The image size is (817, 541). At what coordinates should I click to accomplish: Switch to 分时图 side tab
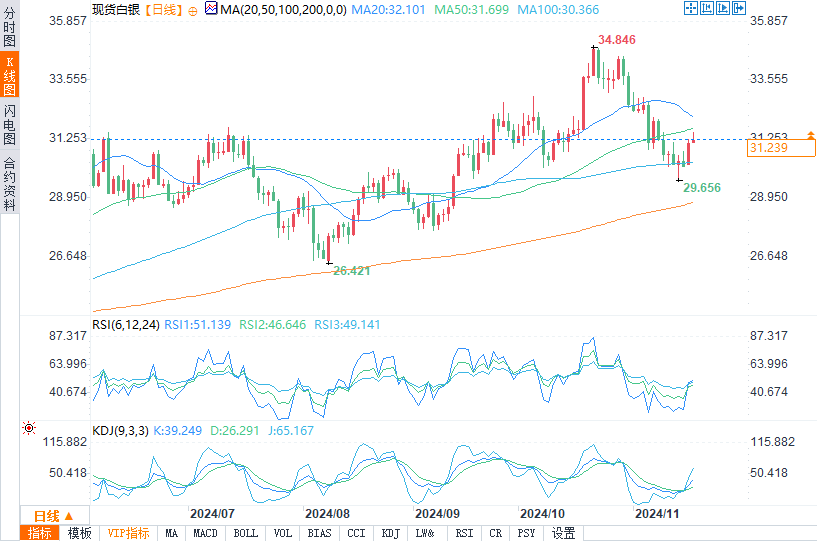click(x=9, y=26)
